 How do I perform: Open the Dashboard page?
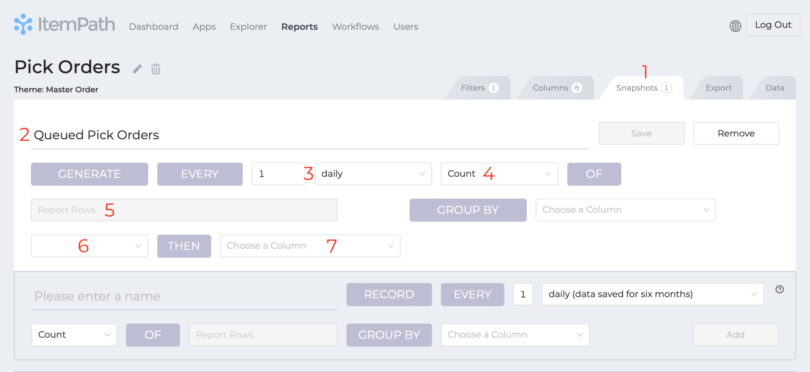153,26
